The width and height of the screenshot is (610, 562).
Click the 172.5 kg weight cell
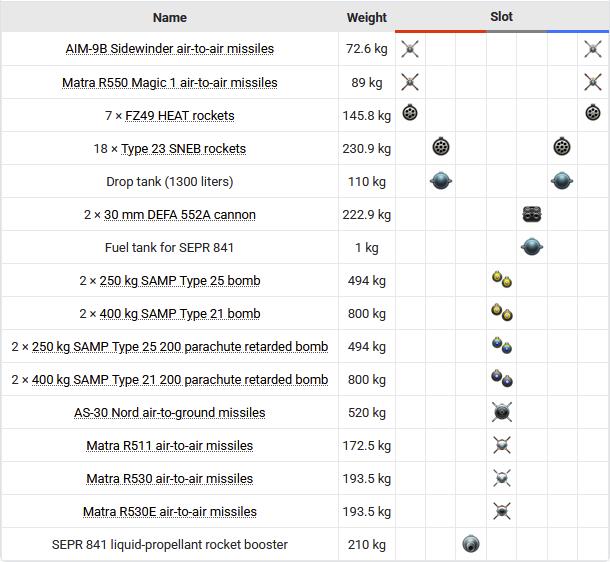pyautogui.click(x=367, y=446)
